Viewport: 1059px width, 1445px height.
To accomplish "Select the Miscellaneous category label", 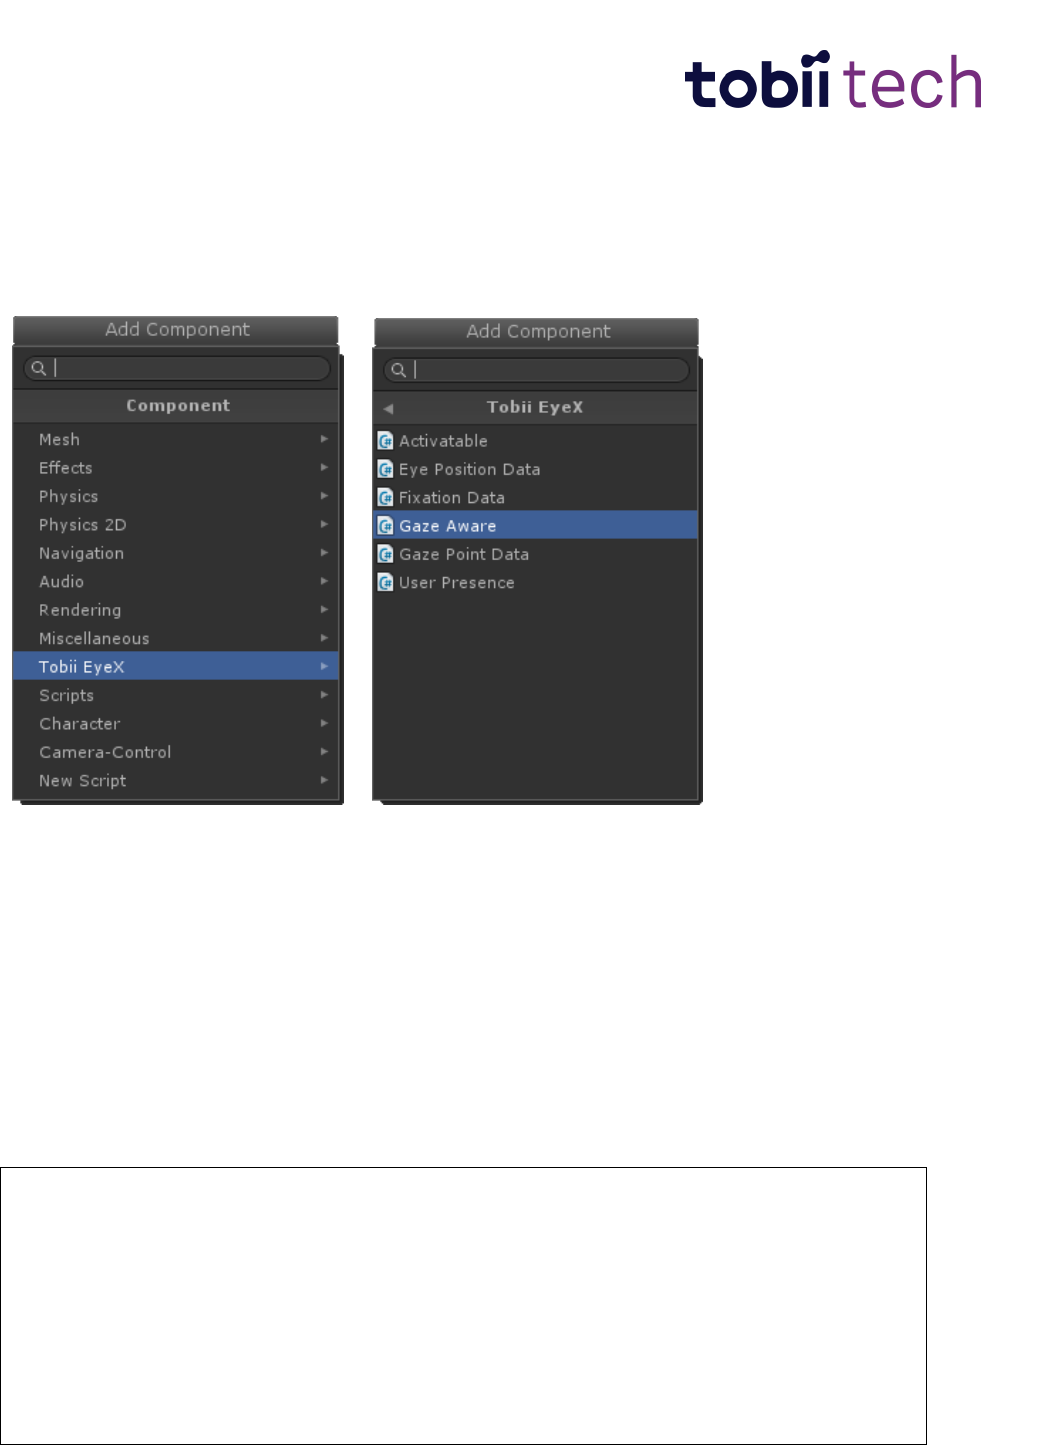I will (94, 638).
